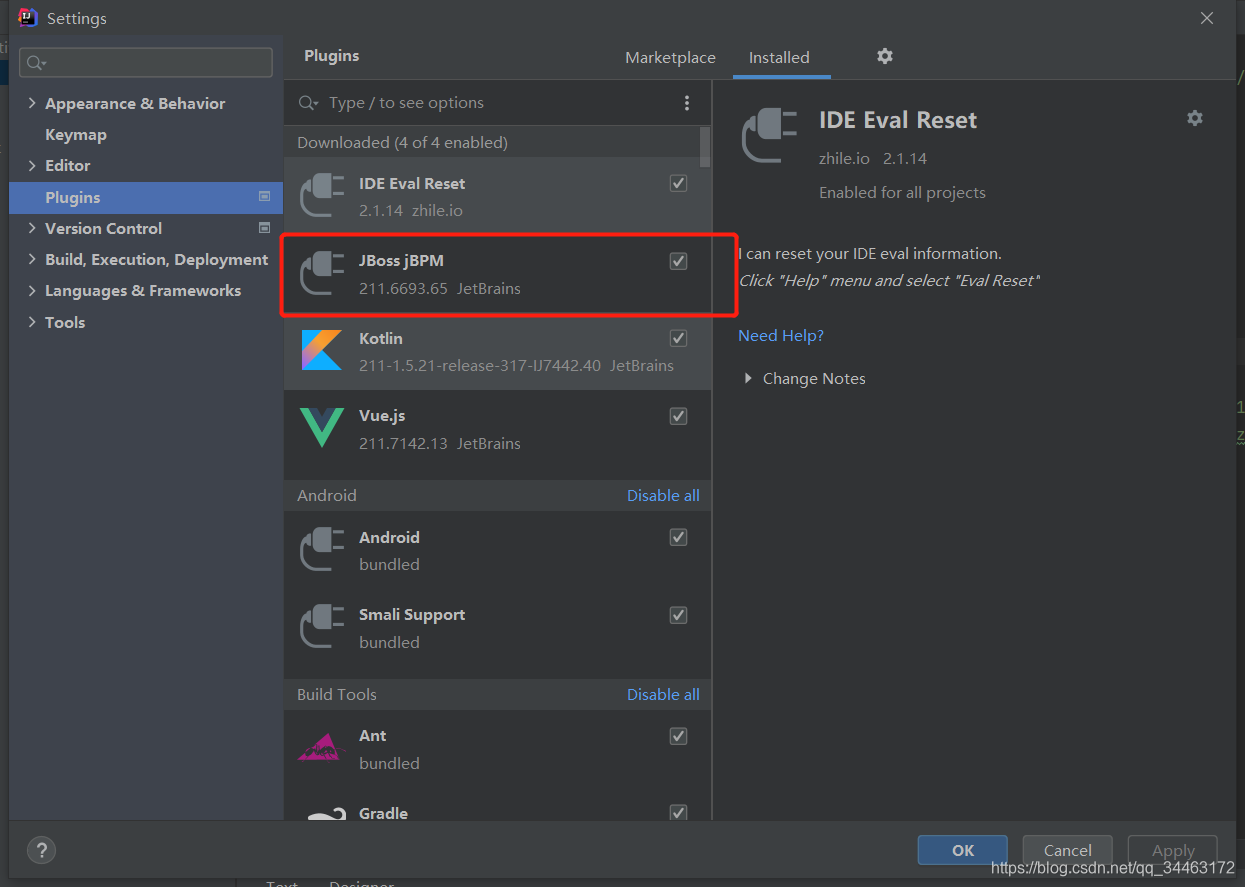
Task: Uncheck the Smali Support plugin
Action: tap(679, 614)
